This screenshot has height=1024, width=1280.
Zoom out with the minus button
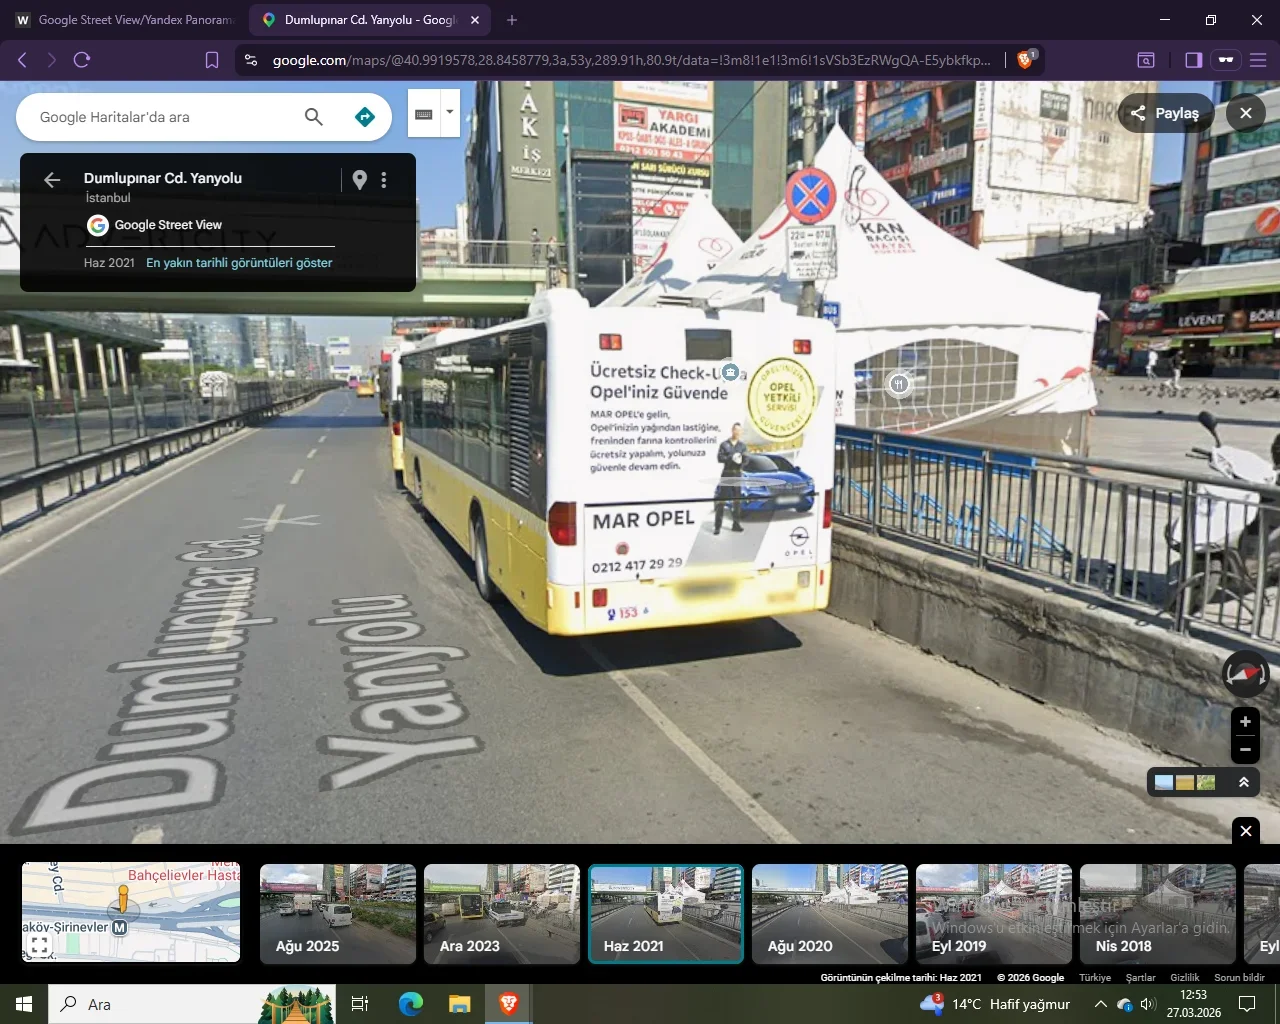click(x=1245, y=748)
